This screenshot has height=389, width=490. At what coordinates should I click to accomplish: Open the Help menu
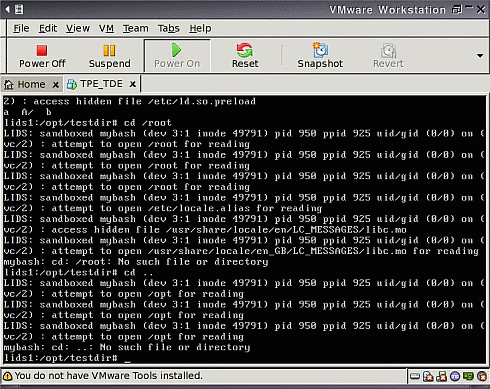[x=200, y=28]
